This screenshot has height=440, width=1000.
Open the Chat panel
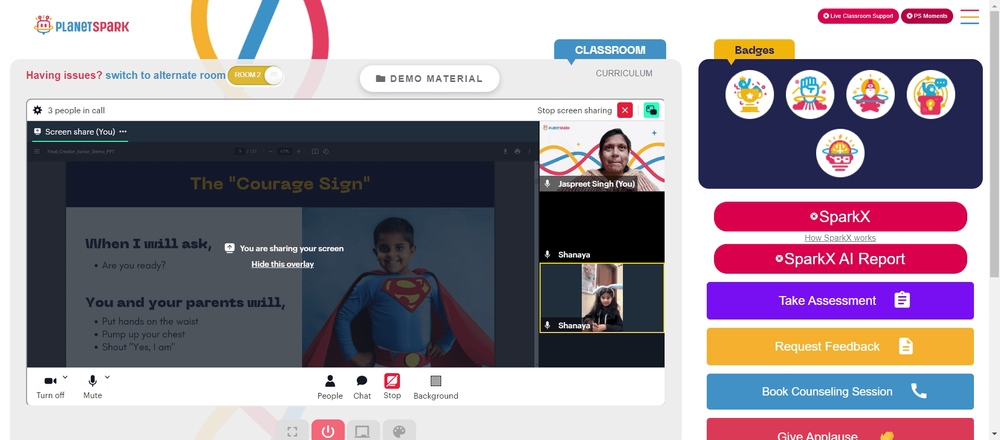point(362,387)
